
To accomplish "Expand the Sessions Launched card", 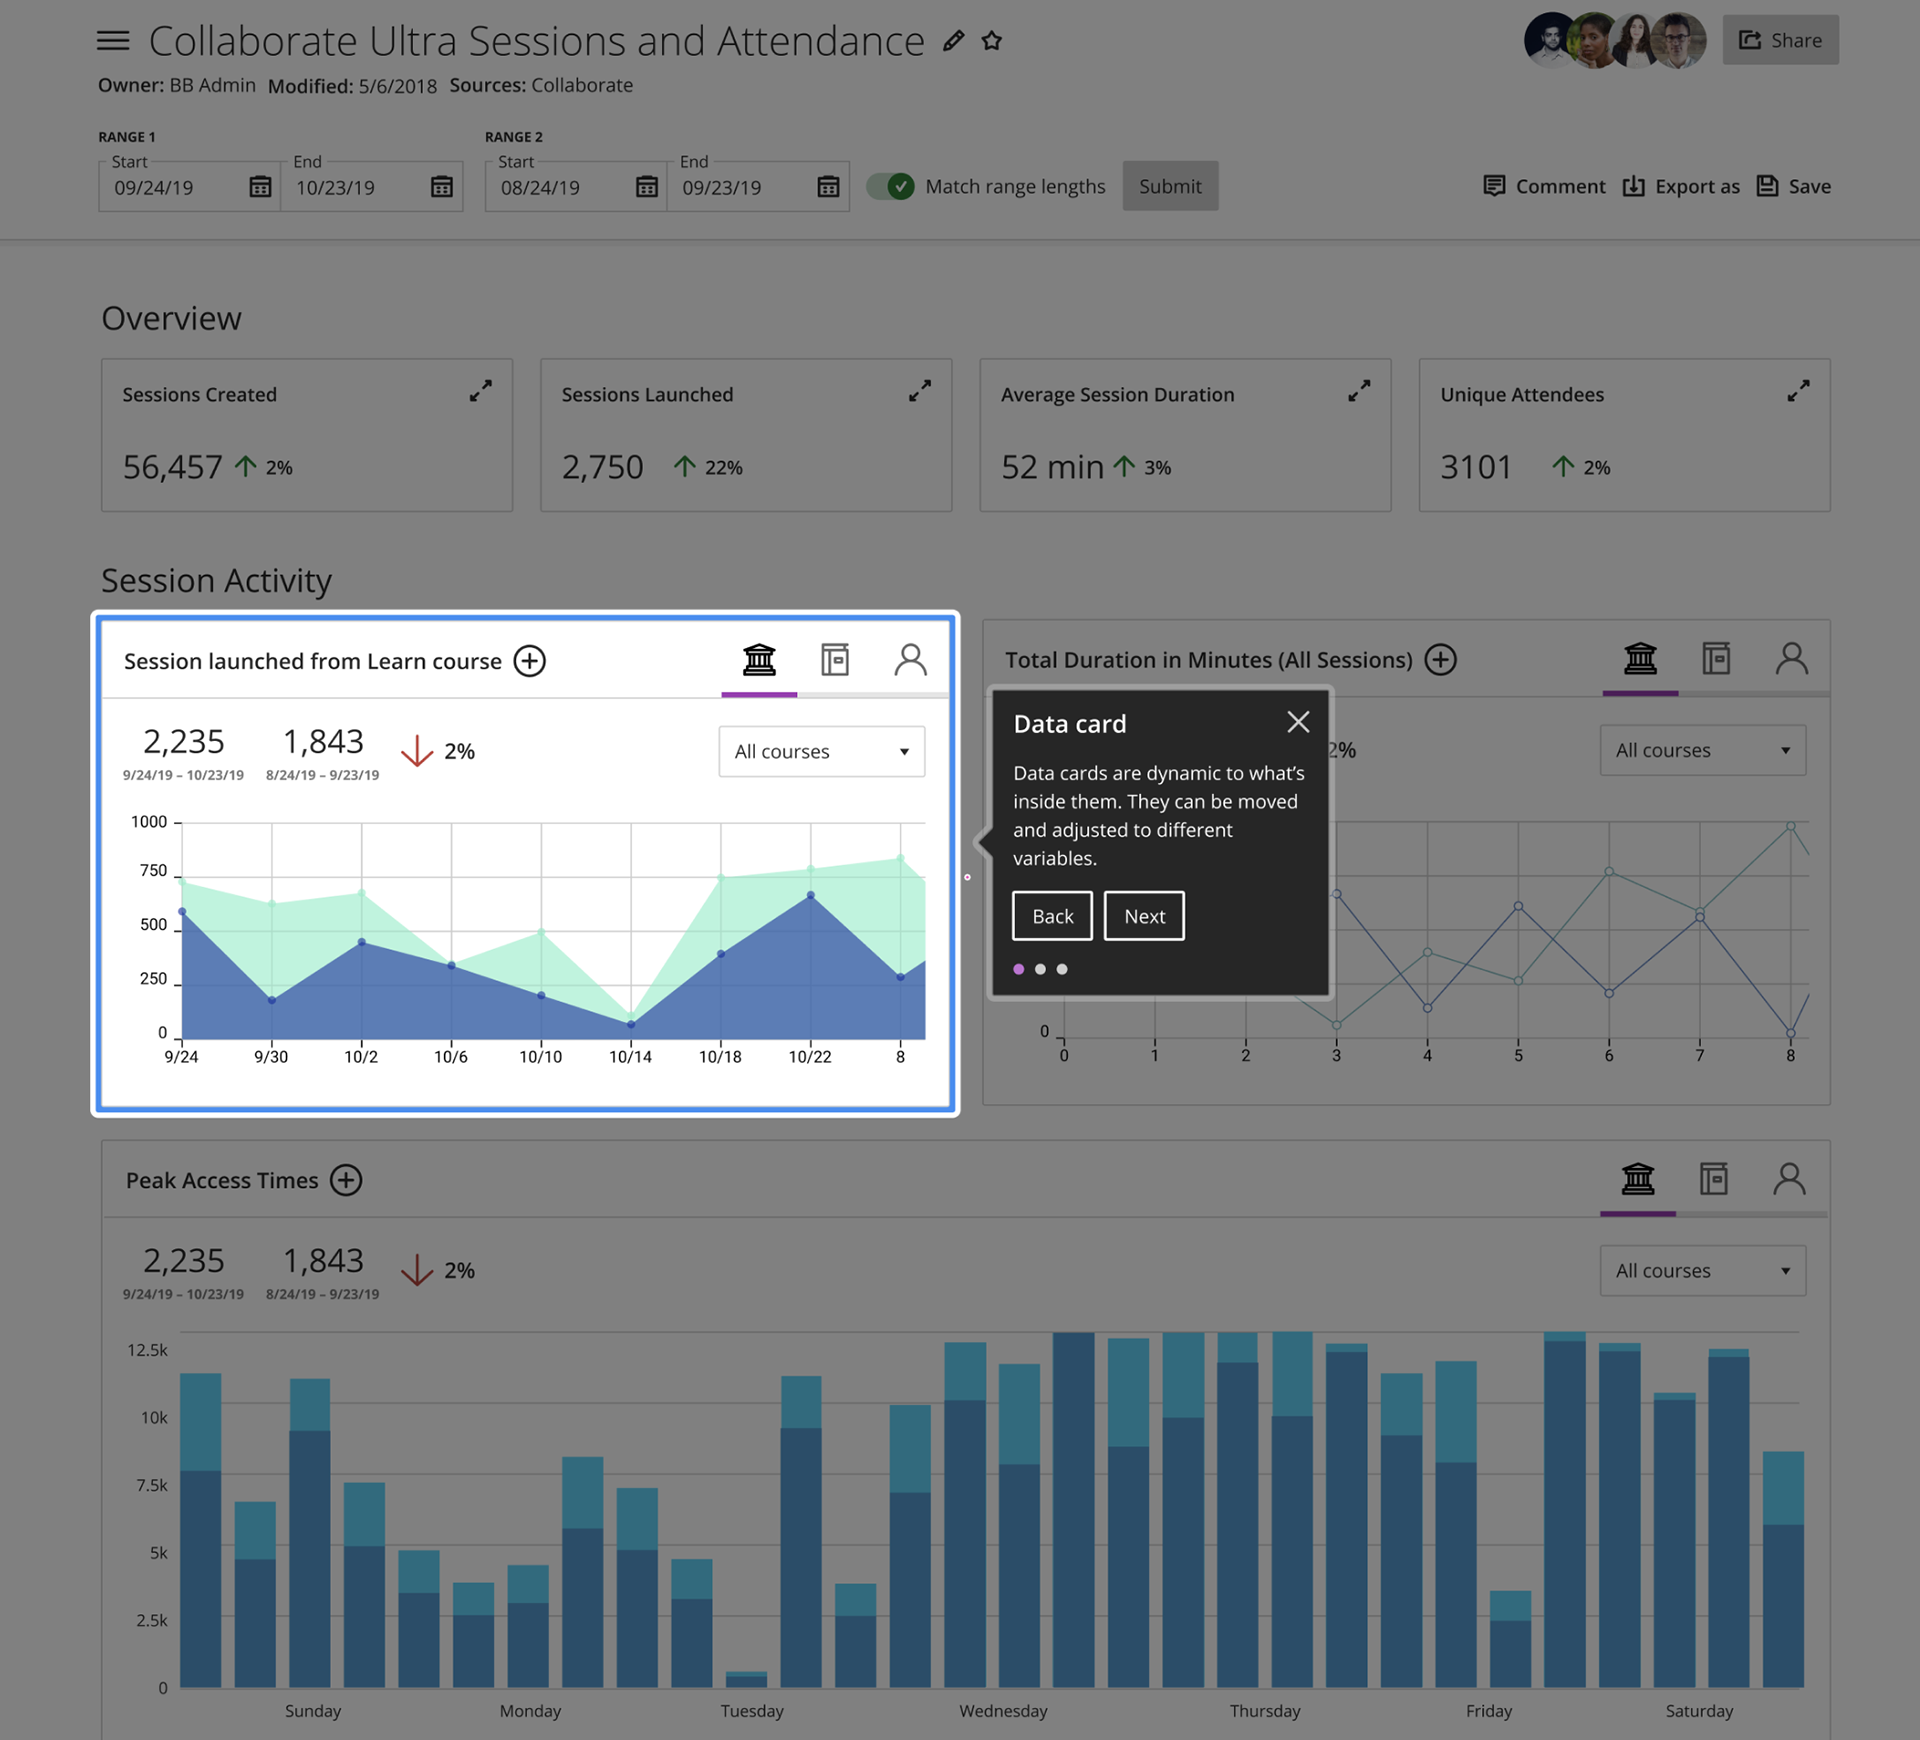I will pyautogui.click(x=920, y=391).
